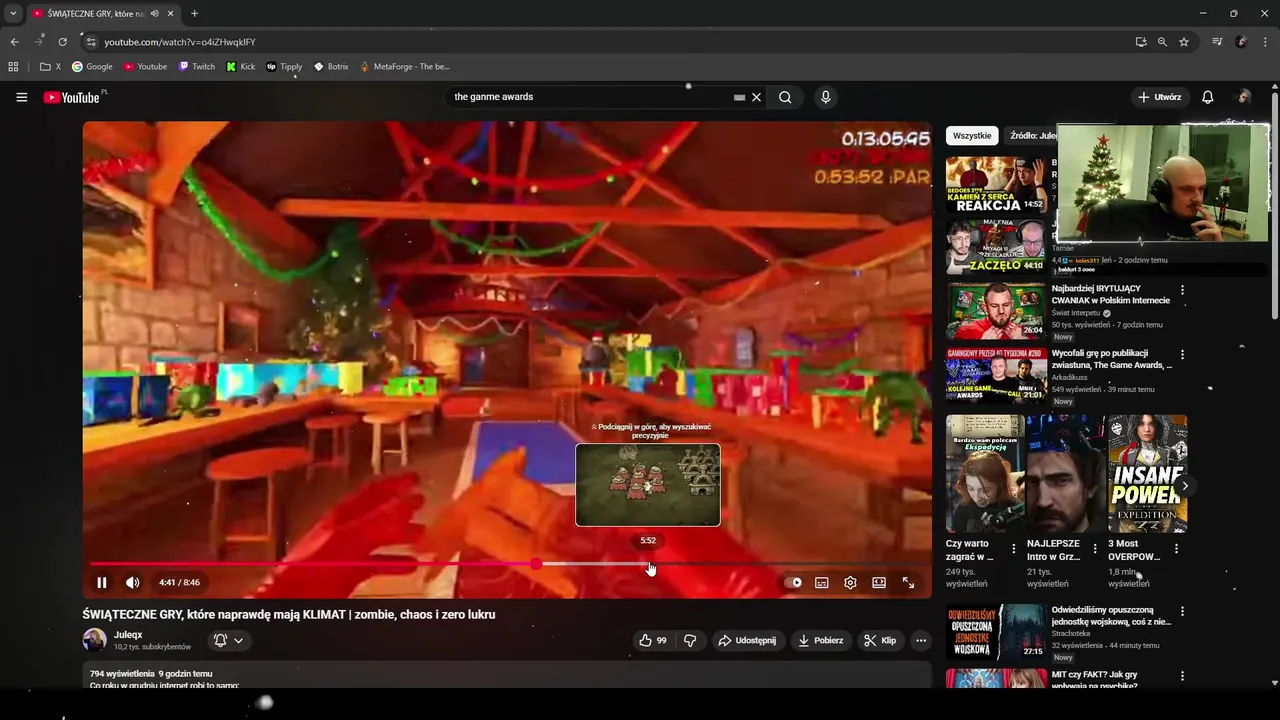The width and height of the screenshot is (1280, 720).
Task: Open menu for Odwiedziliśmy opuszczoną video
Action: coord(1182,611)
